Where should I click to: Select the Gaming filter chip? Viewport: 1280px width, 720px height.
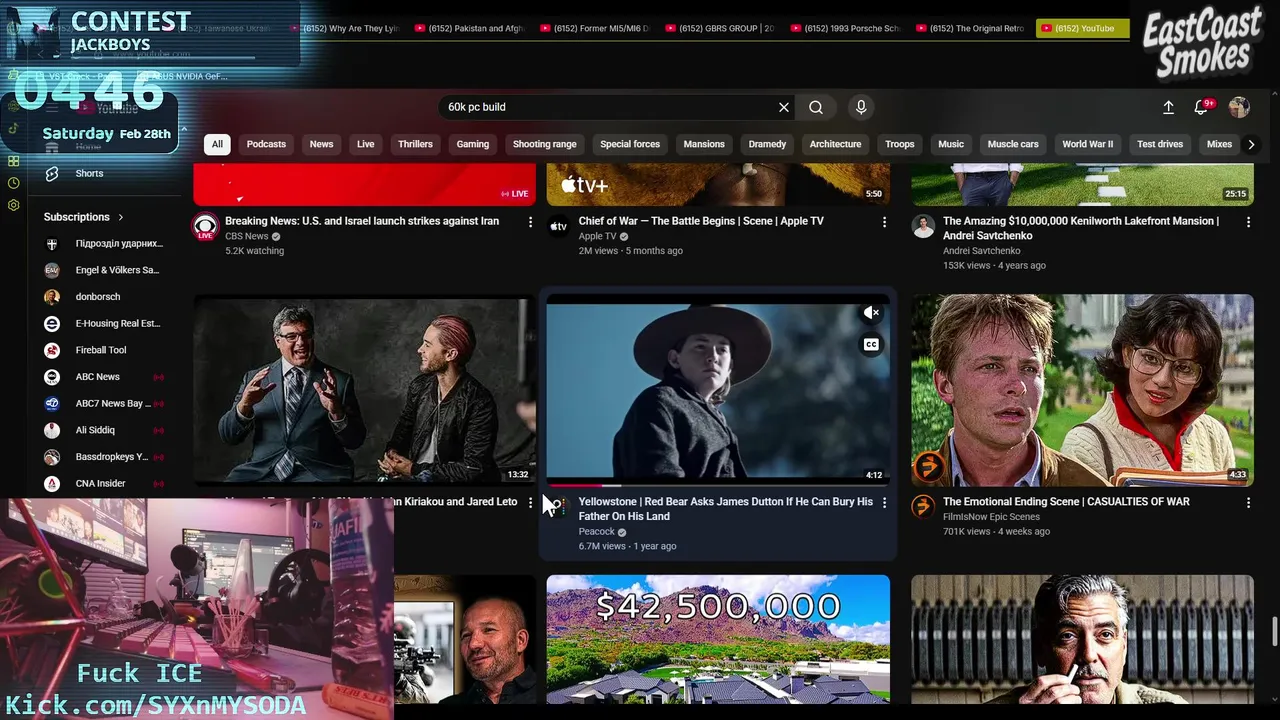pyautogui.click(x=473, y=144)
